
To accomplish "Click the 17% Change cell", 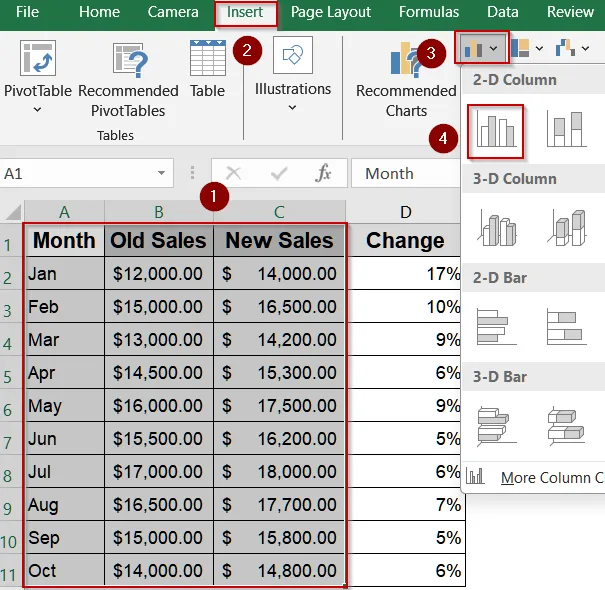I will pyautogui.click(x=405, y=274).
